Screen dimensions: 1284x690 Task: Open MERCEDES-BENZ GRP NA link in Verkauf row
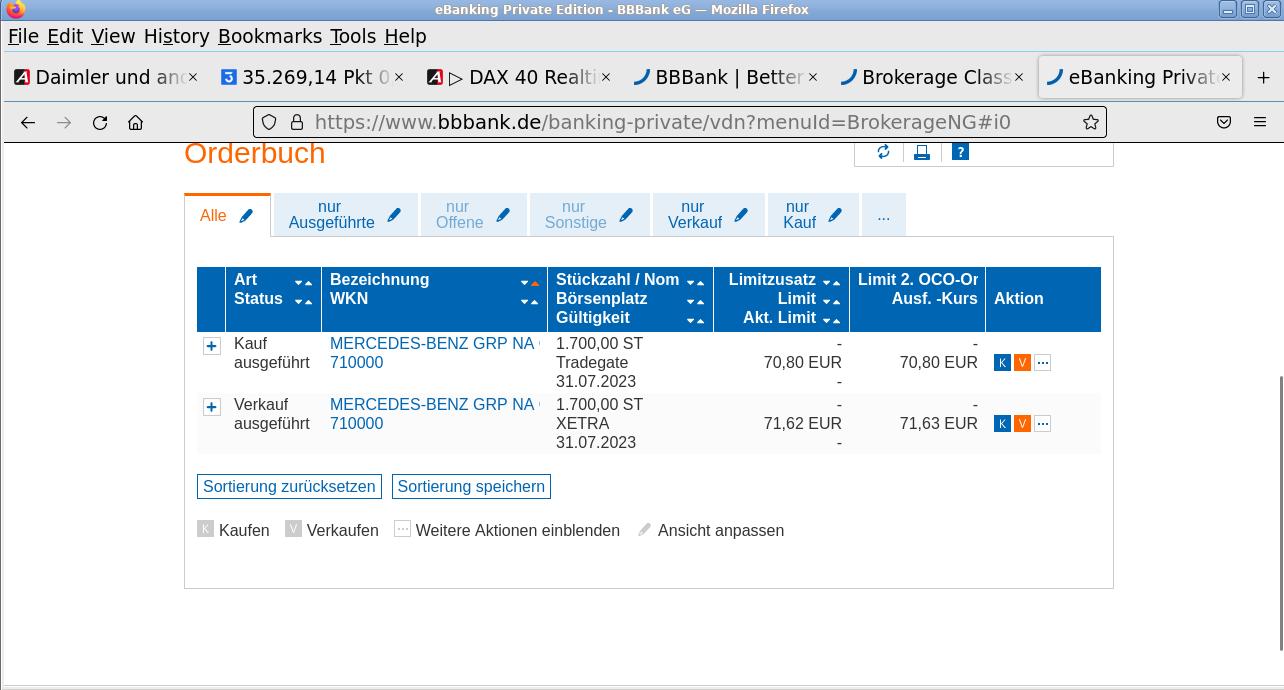[433, 404]
